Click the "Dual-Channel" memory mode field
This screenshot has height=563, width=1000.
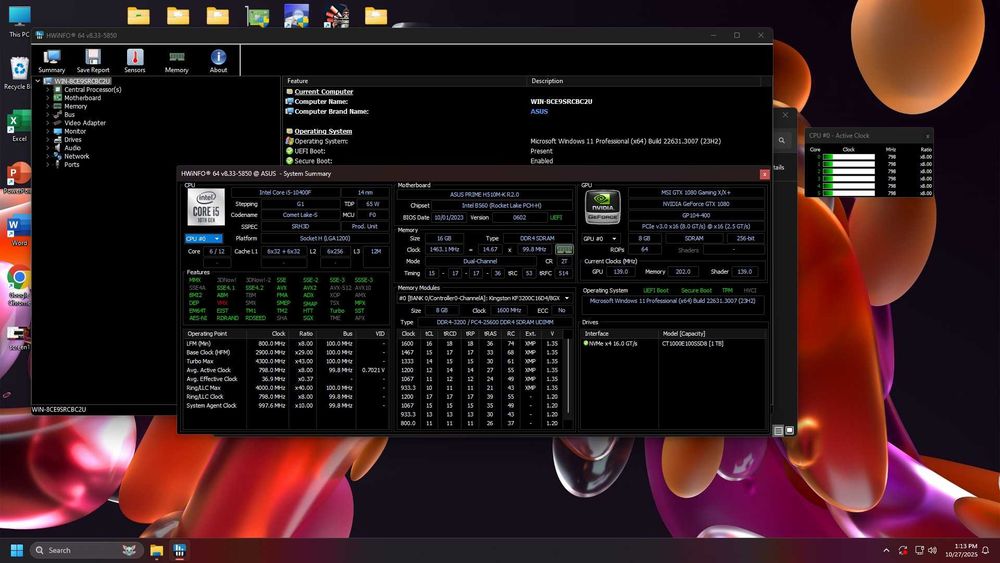(x=481, y=261)
